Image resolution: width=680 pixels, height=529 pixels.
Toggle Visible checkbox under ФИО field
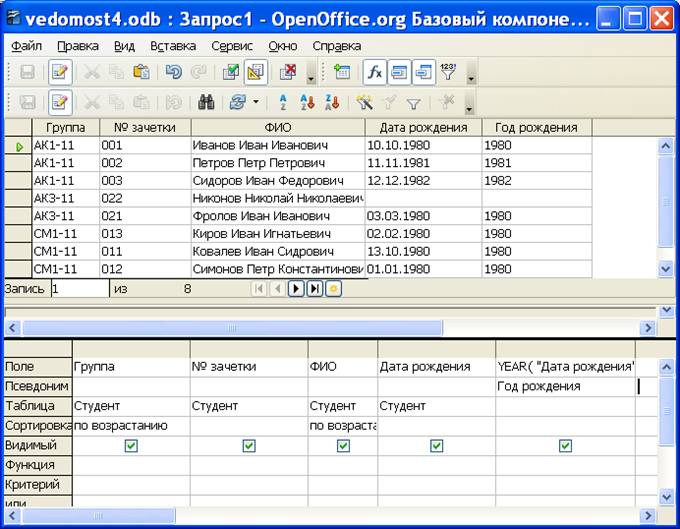tap(343, 446)
